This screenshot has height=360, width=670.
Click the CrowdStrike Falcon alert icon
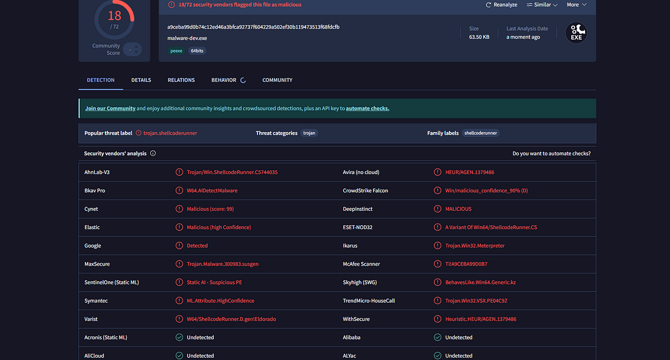[x=437, y=190]
